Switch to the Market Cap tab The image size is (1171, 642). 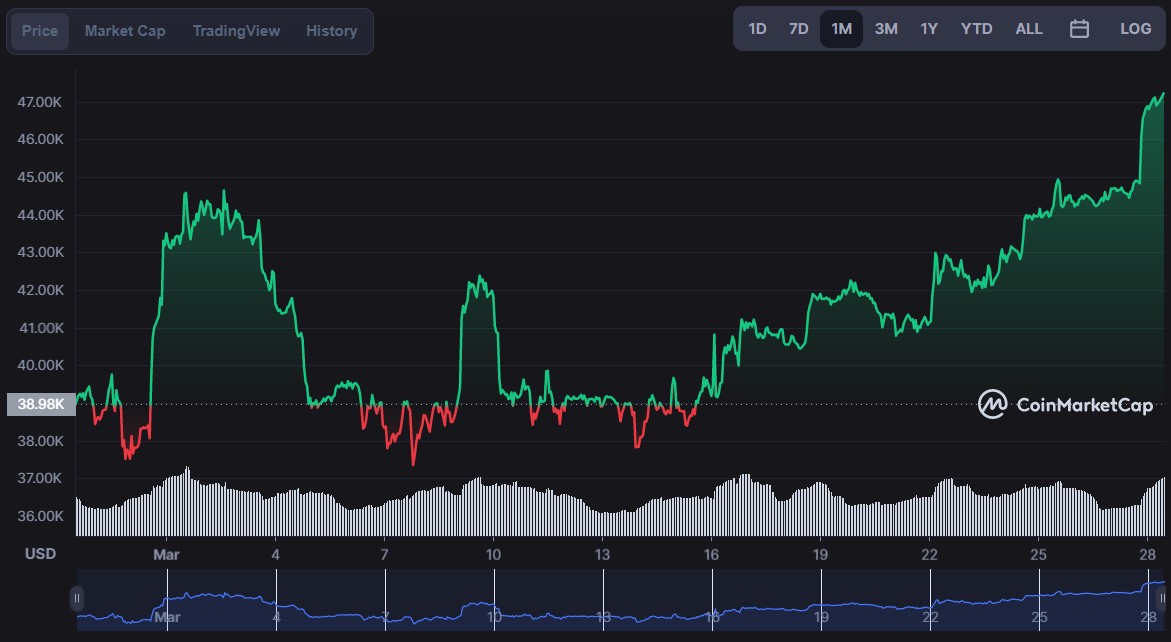pos(125,31)
